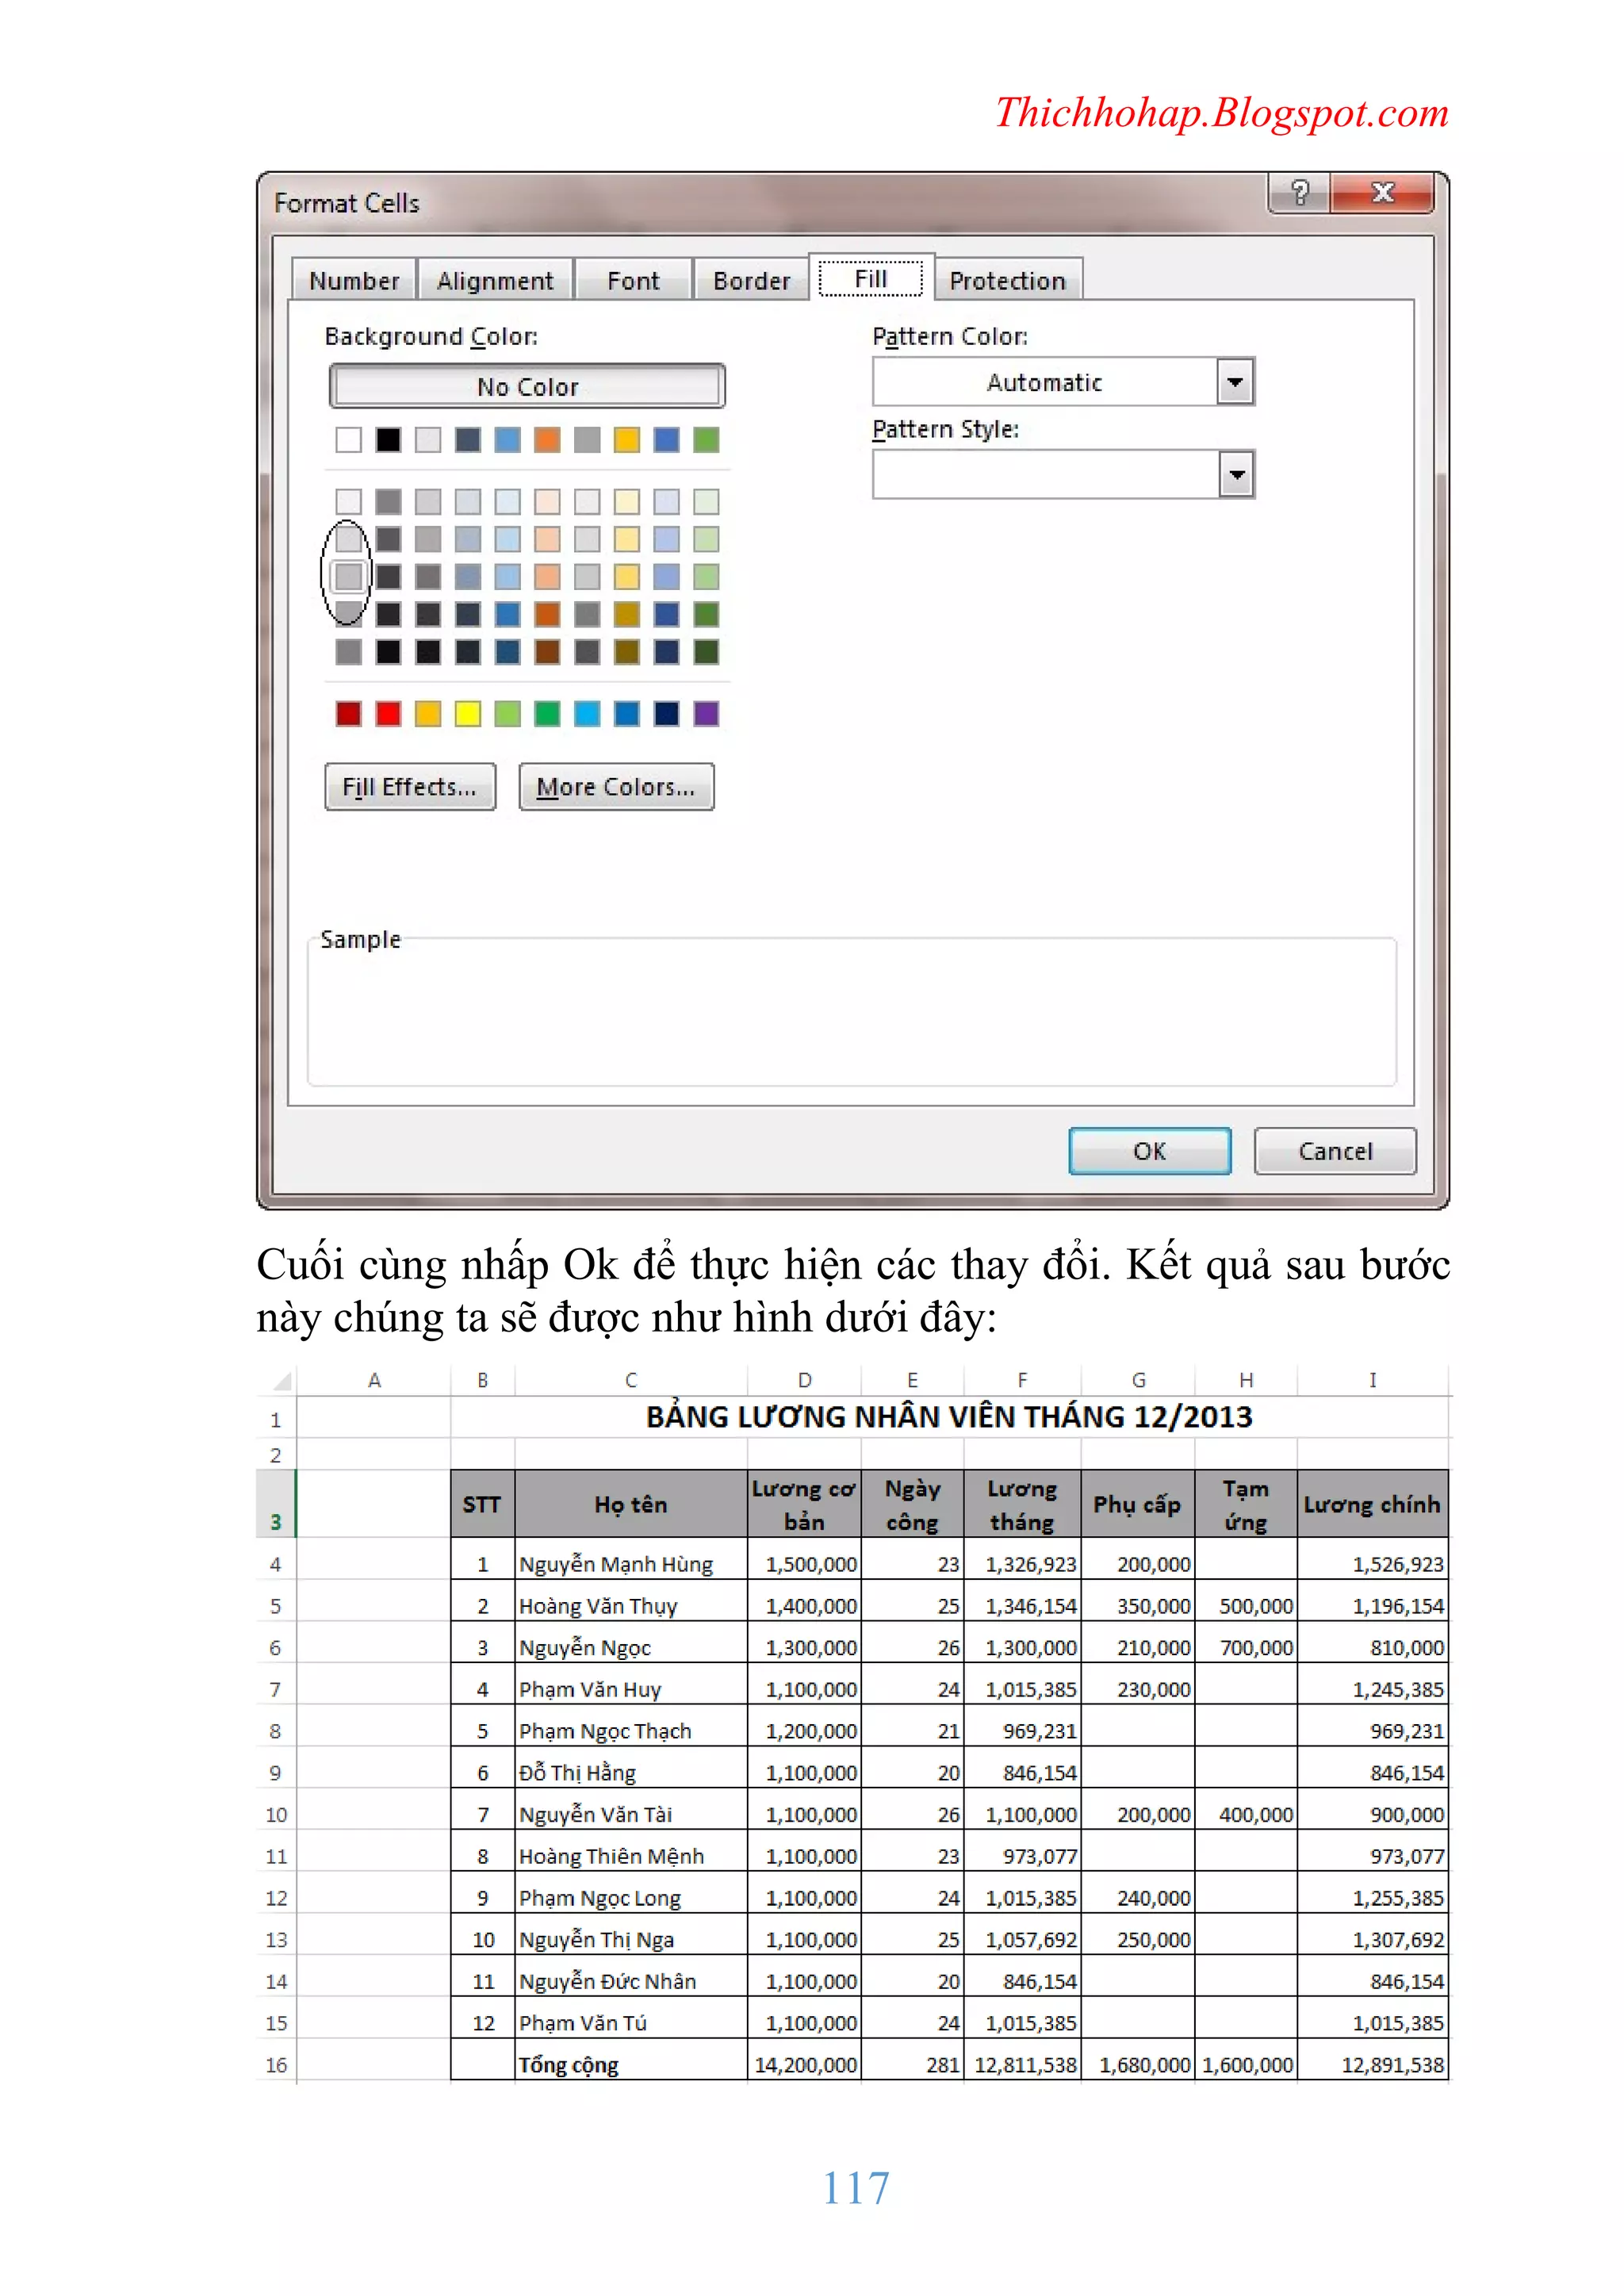
Task: Open the Alignment tab
Action: (x=494, y=281)
